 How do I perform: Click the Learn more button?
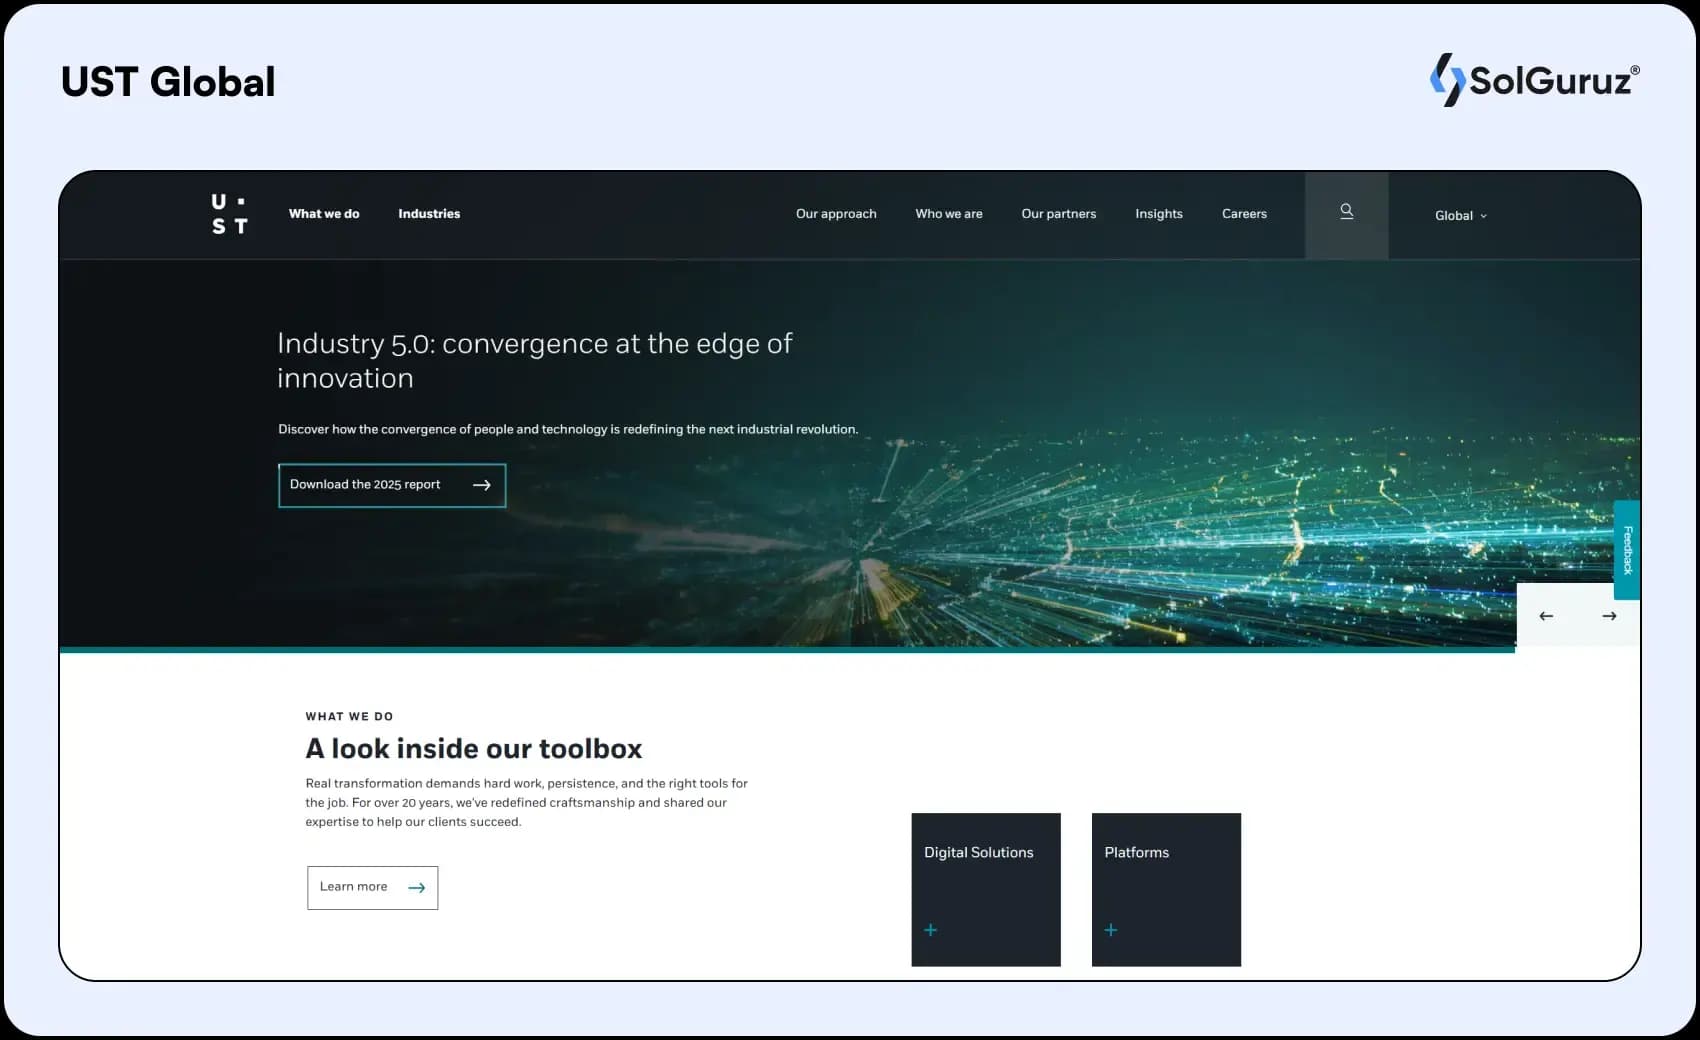point(372,888)
